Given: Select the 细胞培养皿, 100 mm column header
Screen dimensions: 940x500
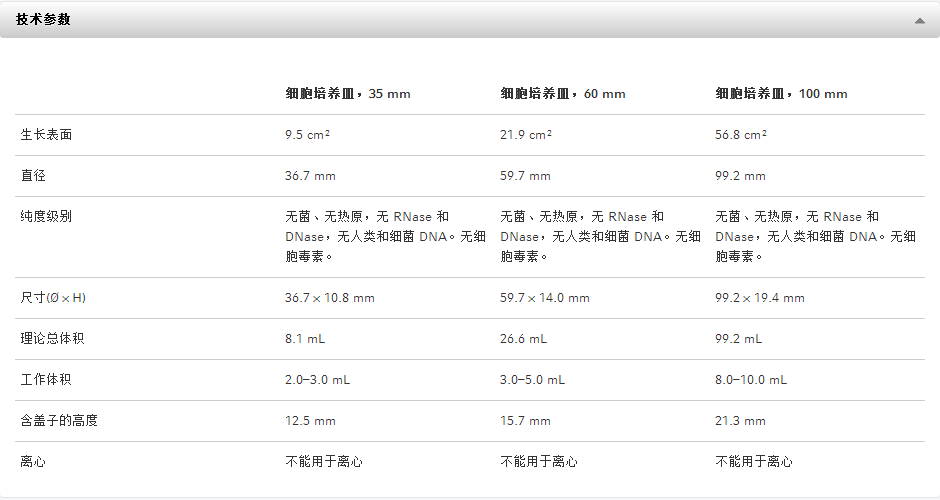Looking at the screenshot, I should pos(781,94).
